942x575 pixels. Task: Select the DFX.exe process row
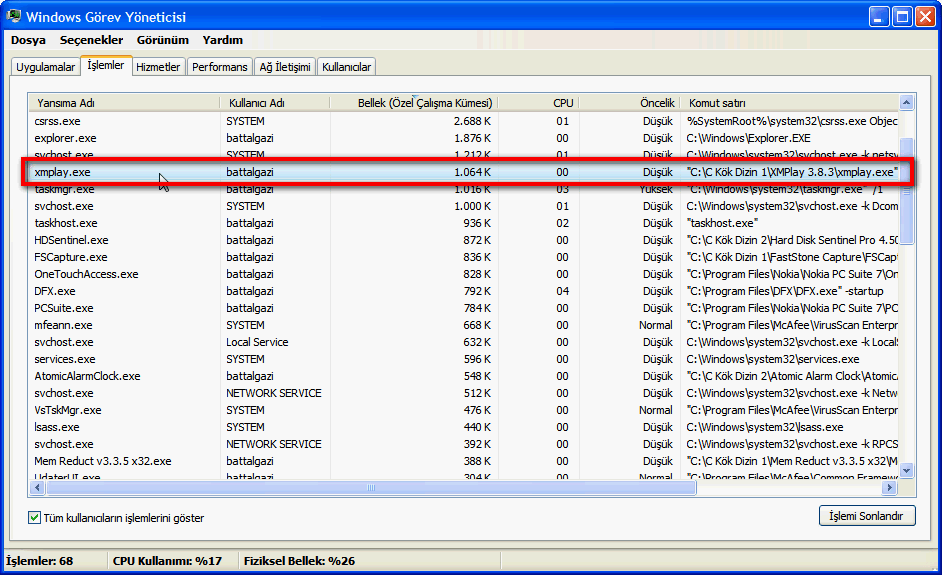pyautogui.click(x=464, y=291)
